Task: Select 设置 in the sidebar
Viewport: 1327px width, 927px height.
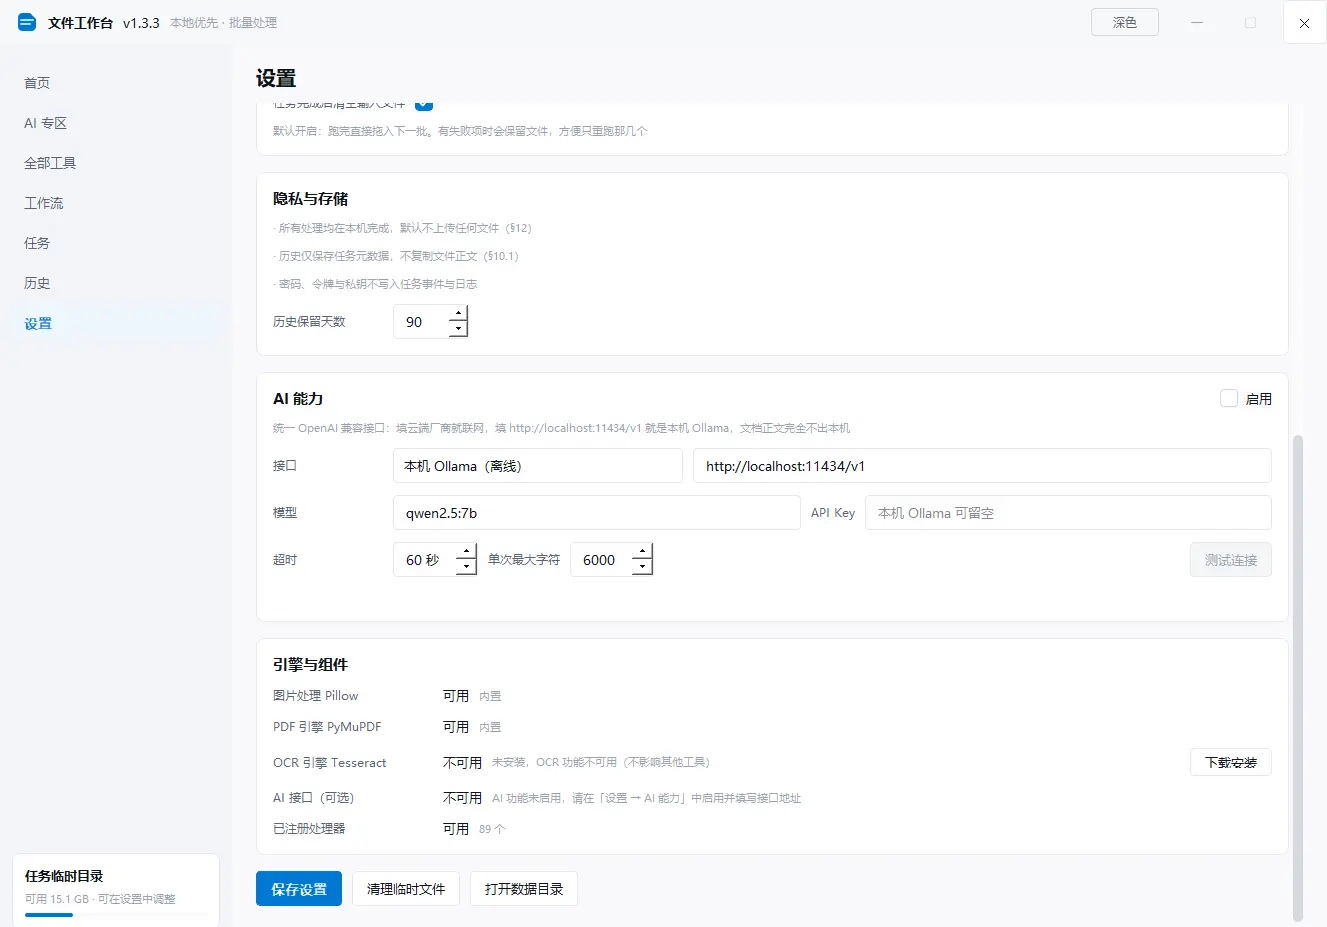Action: tap(38, 324)
